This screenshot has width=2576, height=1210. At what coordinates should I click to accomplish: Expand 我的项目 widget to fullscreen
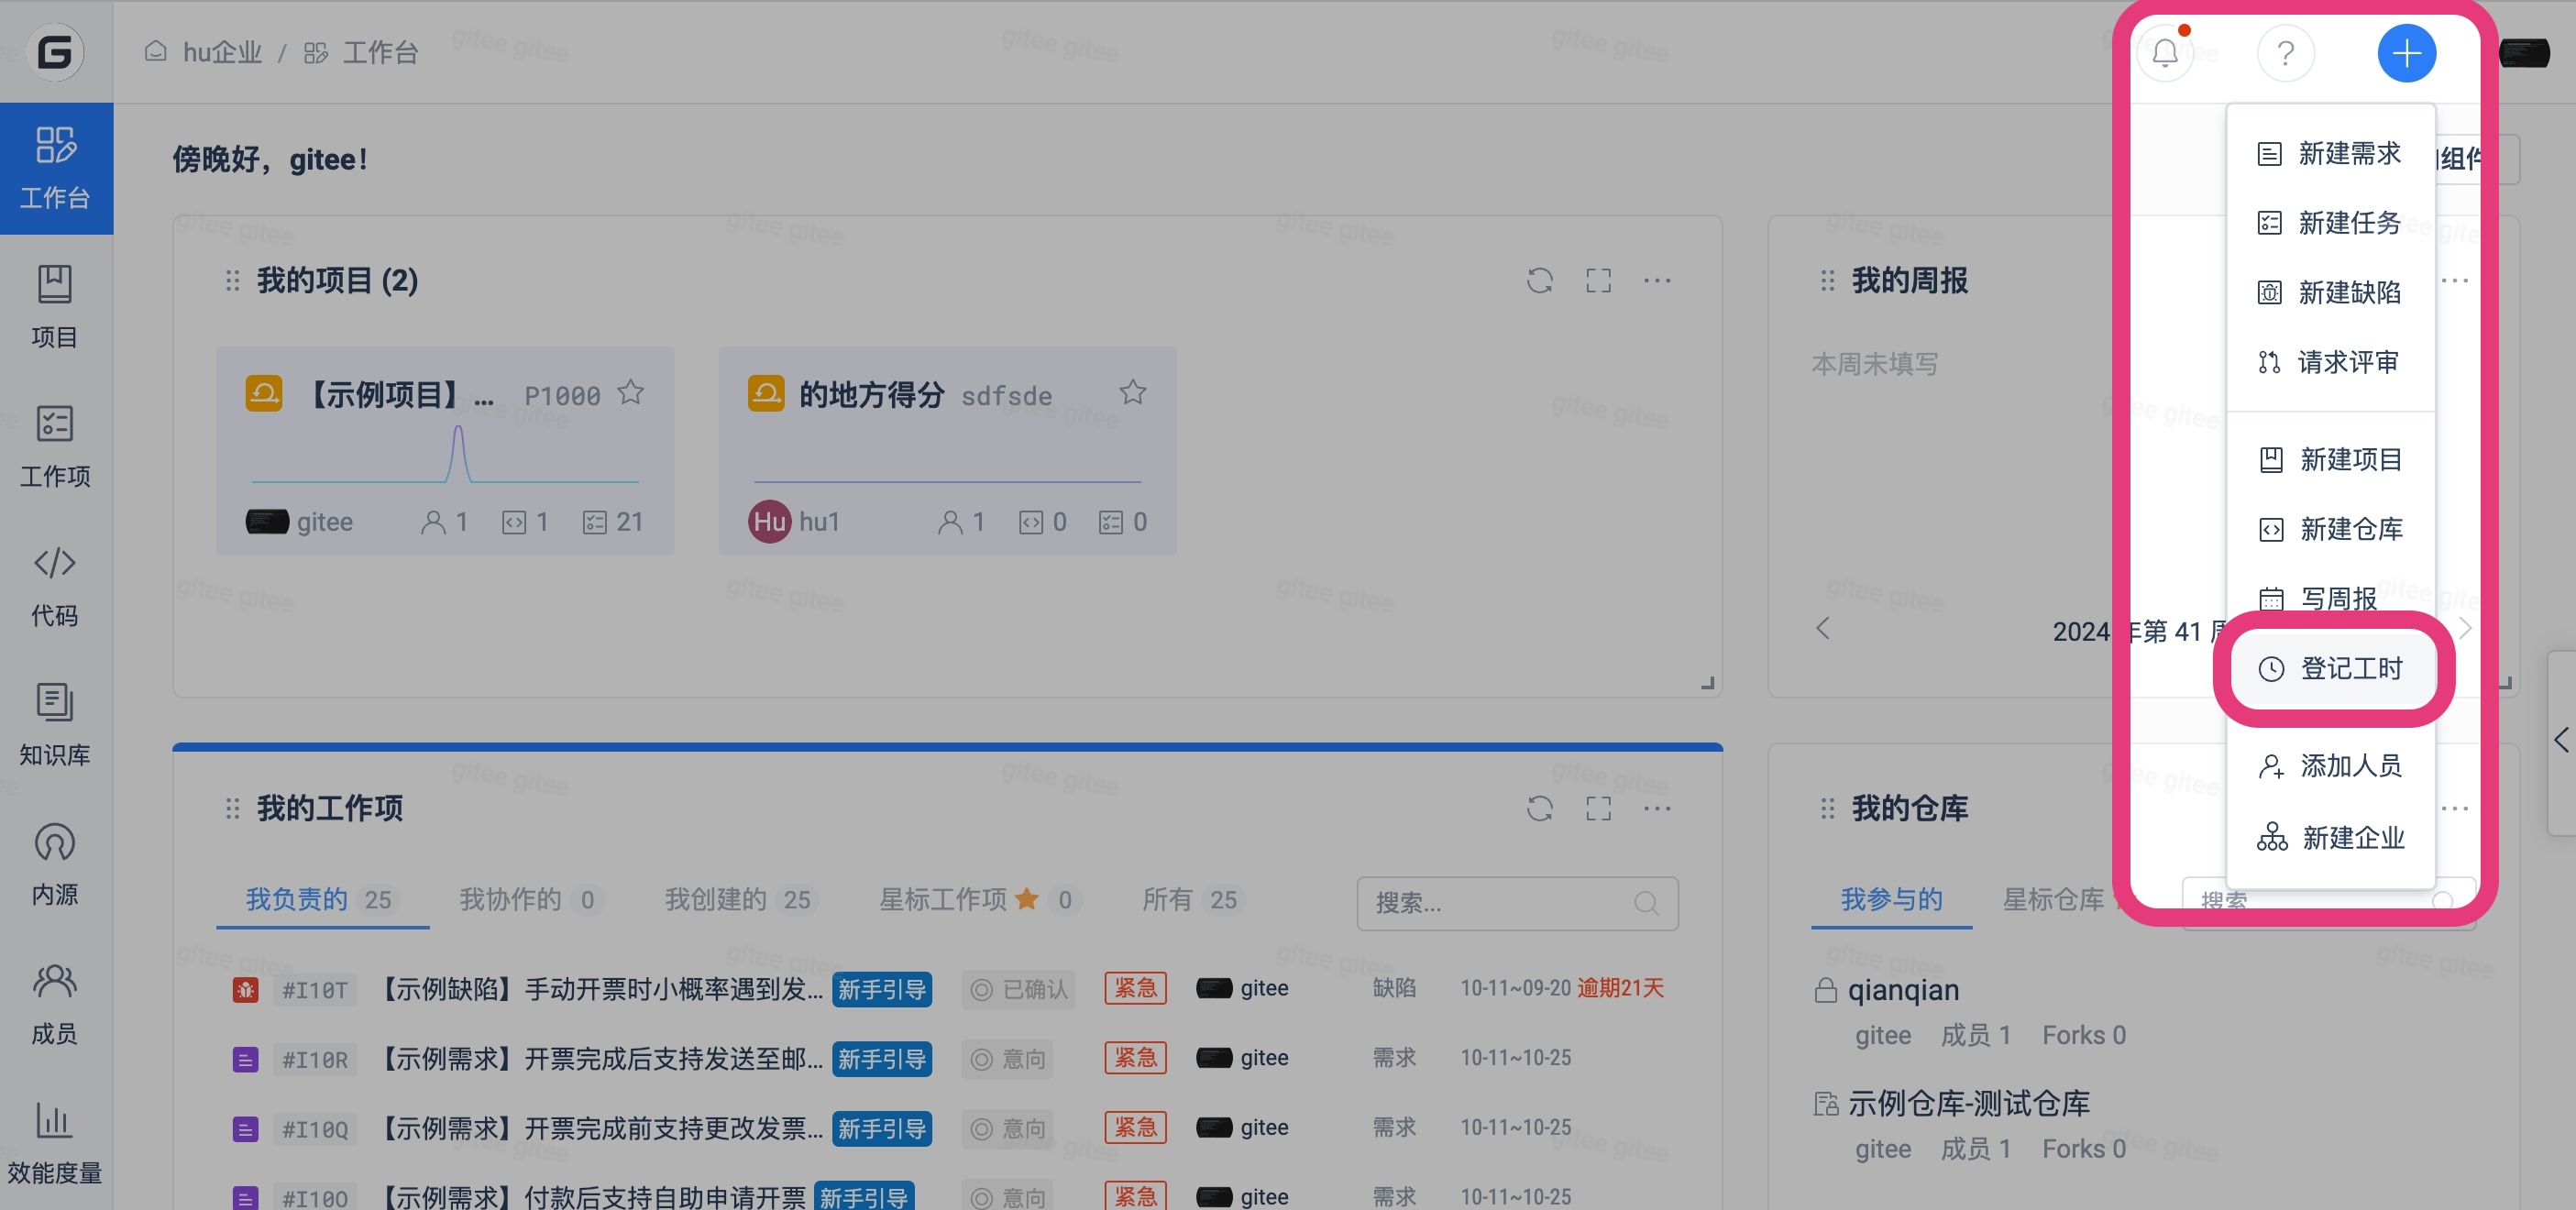(x=1598, y=280)
